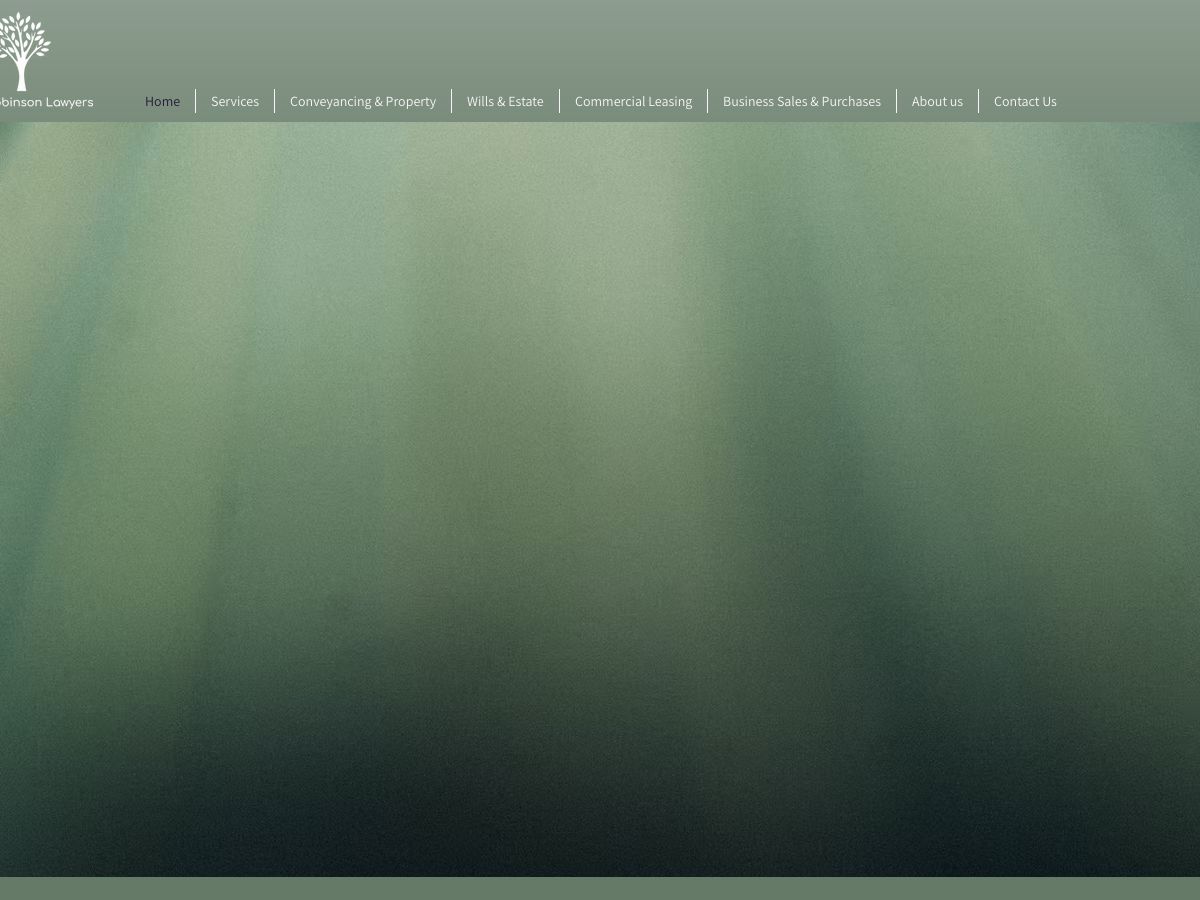Click the green hero background image

[x=600, y=500]
